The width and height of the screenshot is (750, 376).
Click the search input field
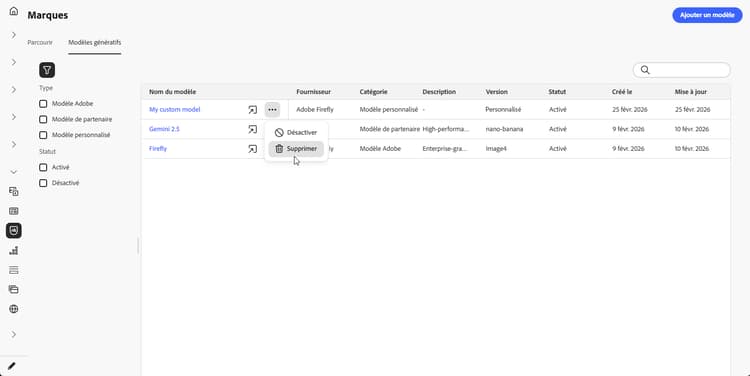[682, 70]
